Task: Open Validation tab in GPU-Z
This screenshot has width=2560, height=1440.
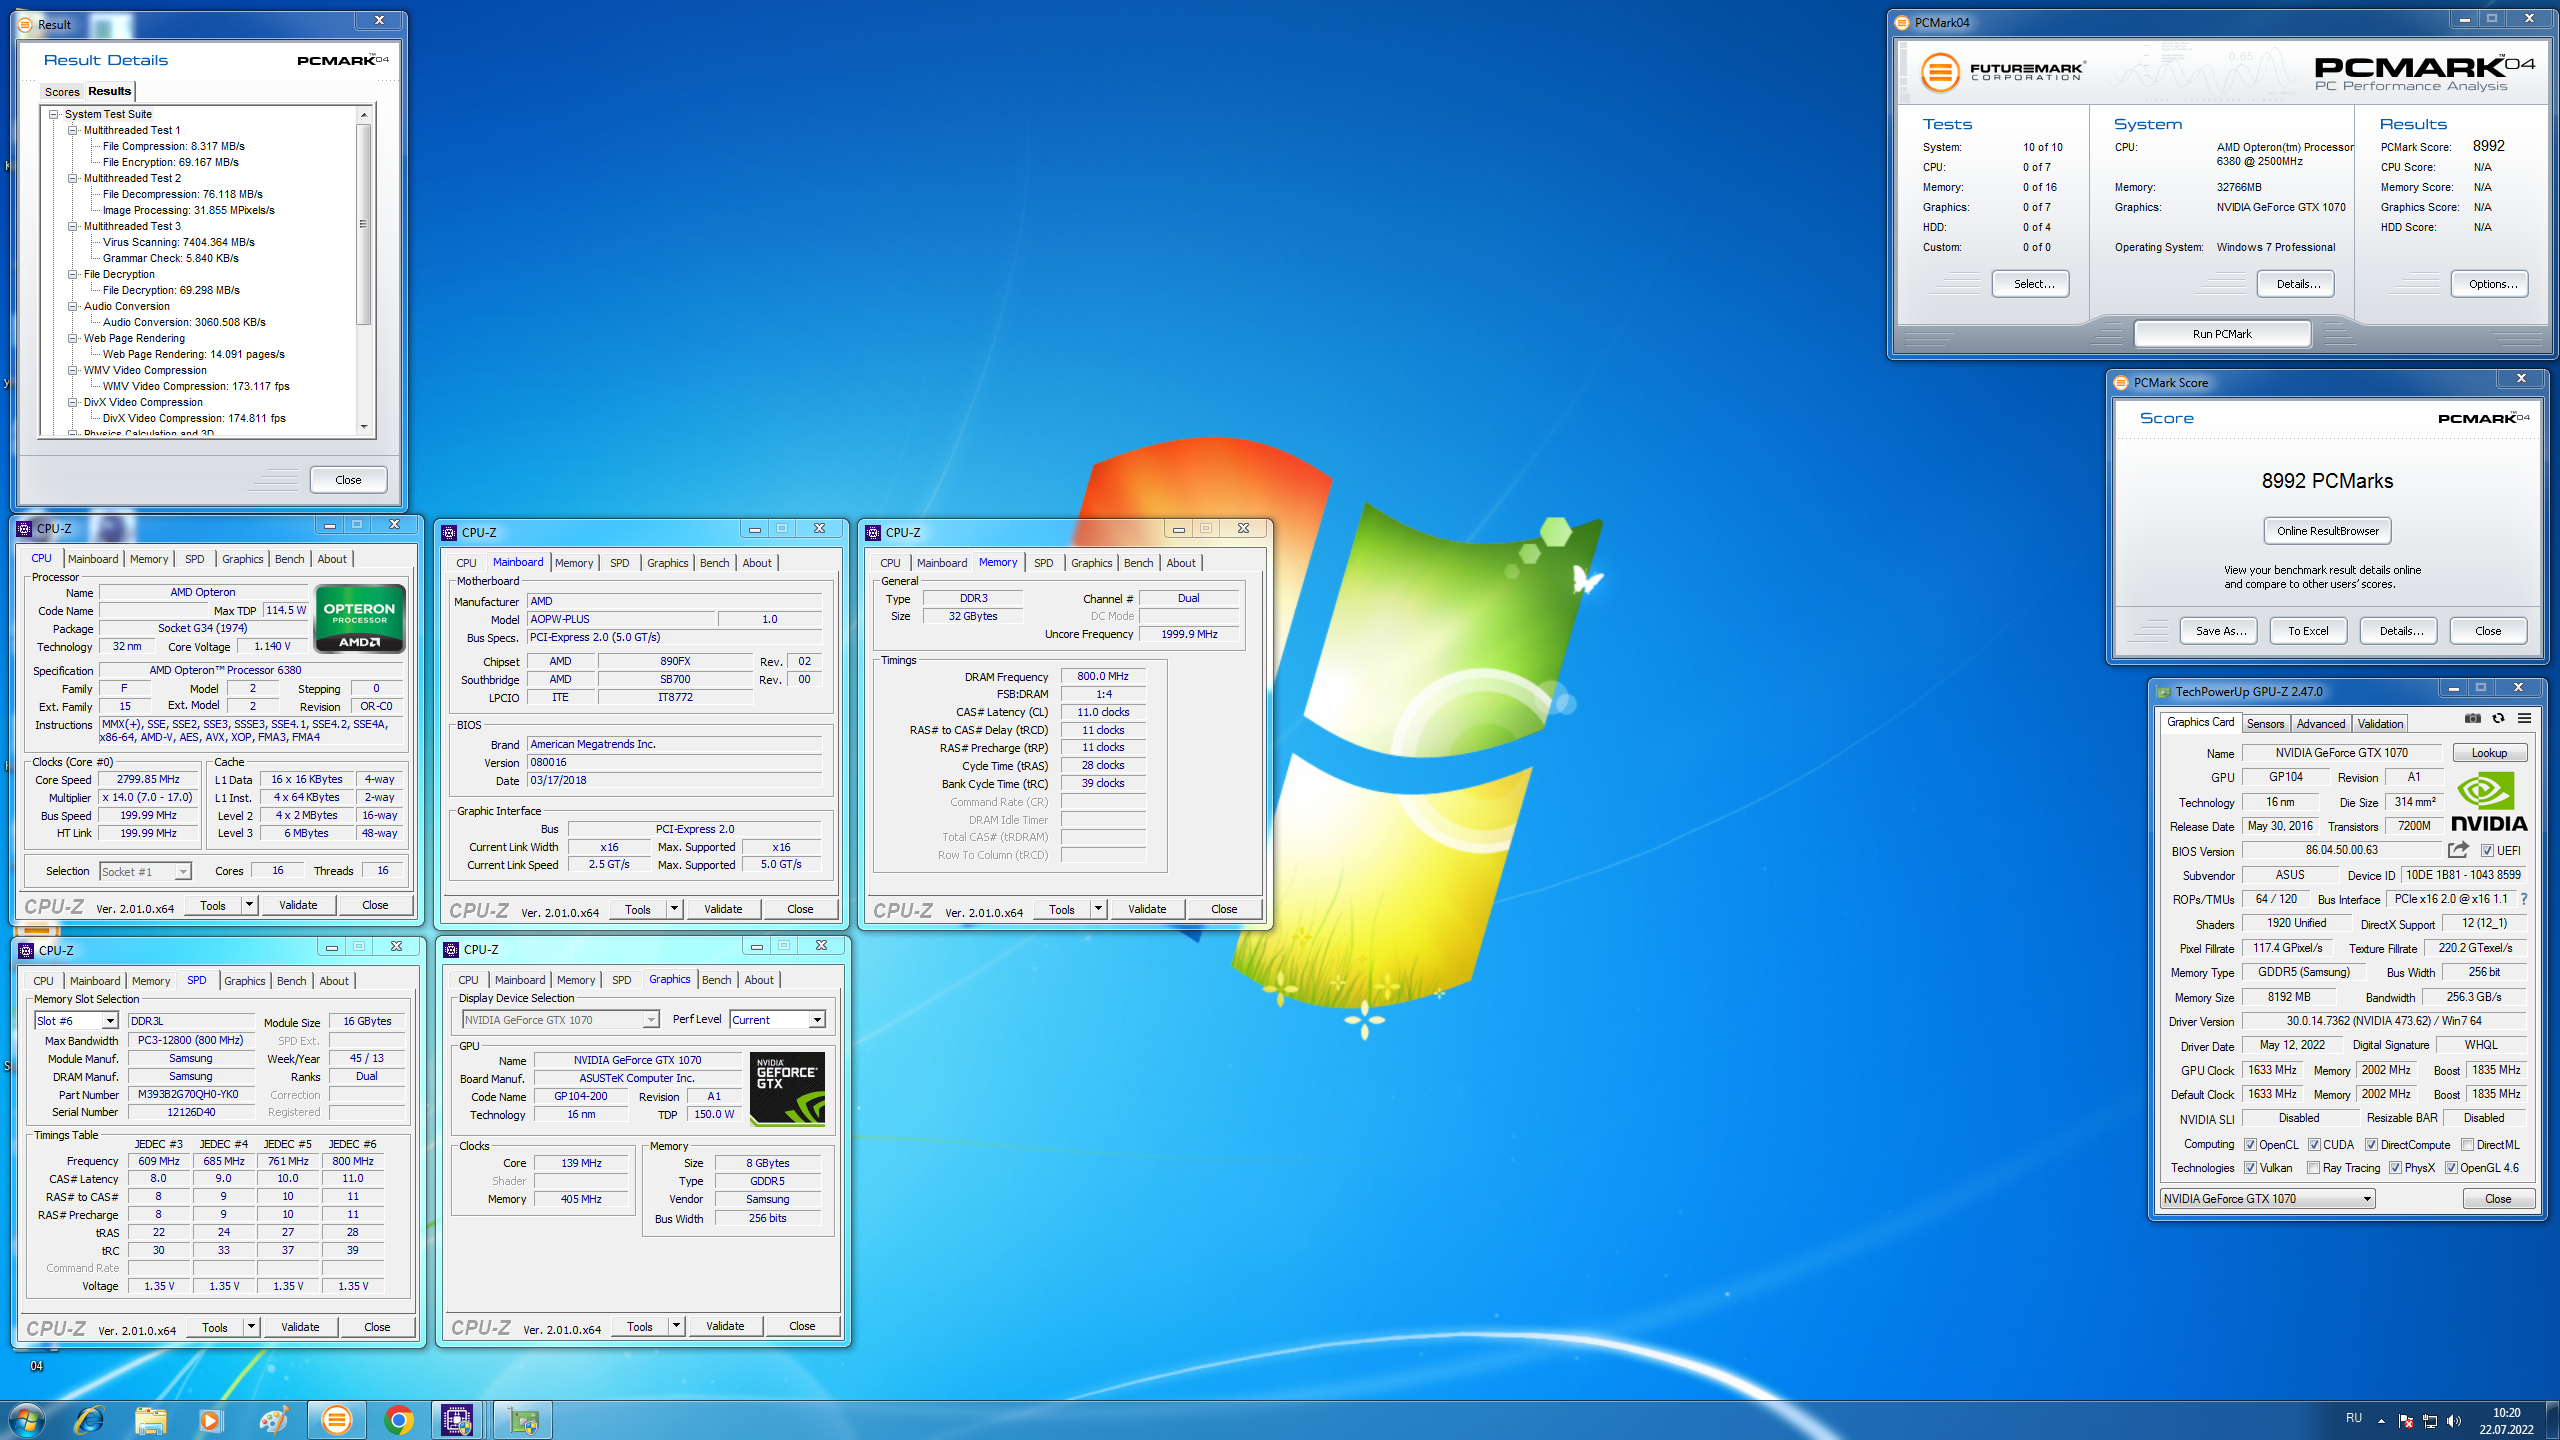Action: point(2380,724)
